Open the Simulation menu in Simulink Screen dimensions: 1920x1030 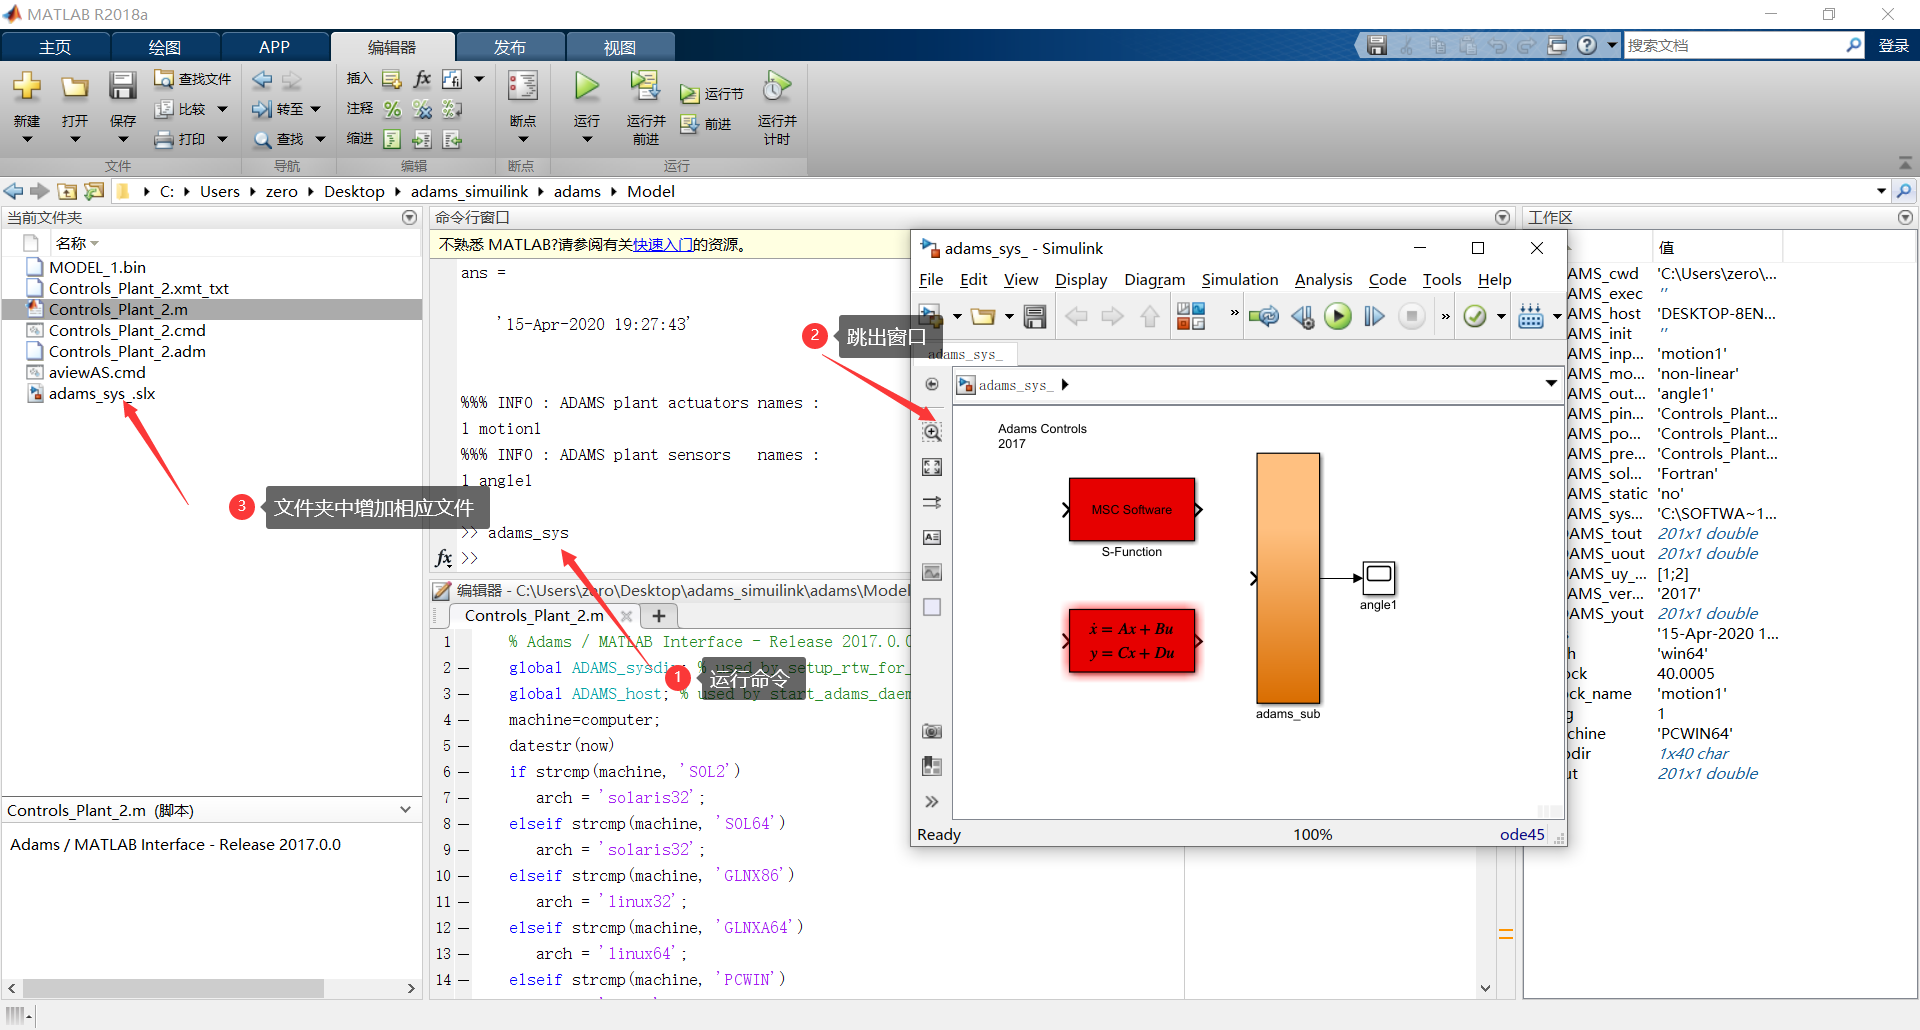[1239, 280]
